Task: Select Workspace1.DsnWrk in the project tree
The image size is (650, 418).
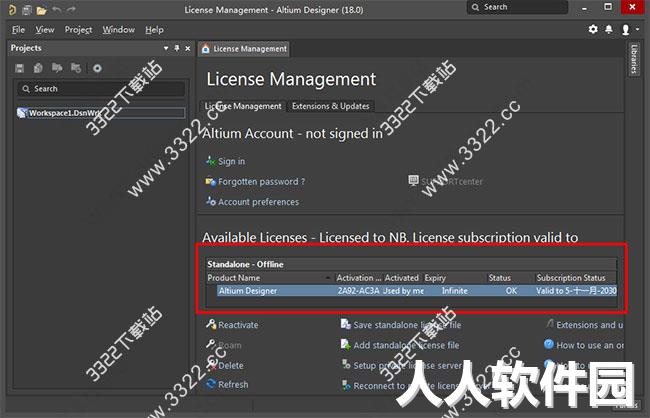Action: [101, 113]
